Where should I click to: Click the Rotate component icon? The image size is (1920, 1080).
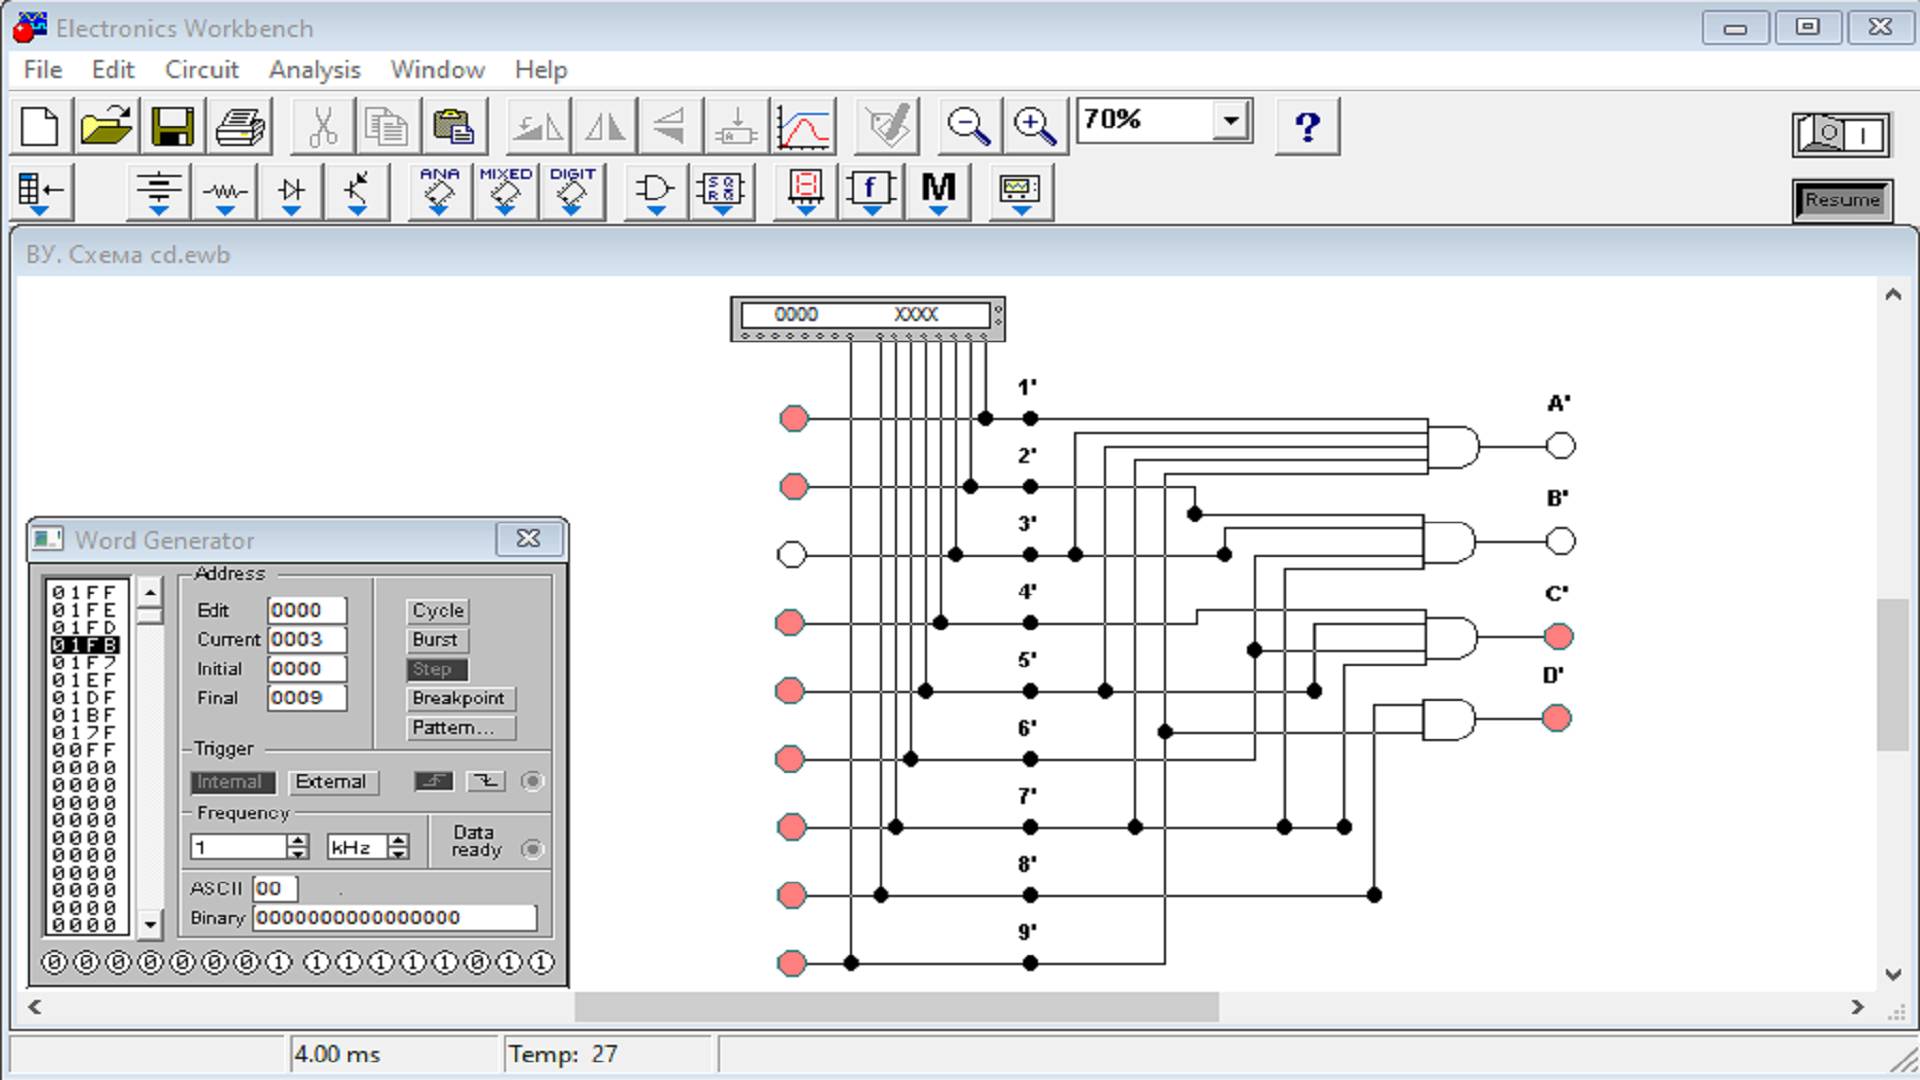coord(538,127)
